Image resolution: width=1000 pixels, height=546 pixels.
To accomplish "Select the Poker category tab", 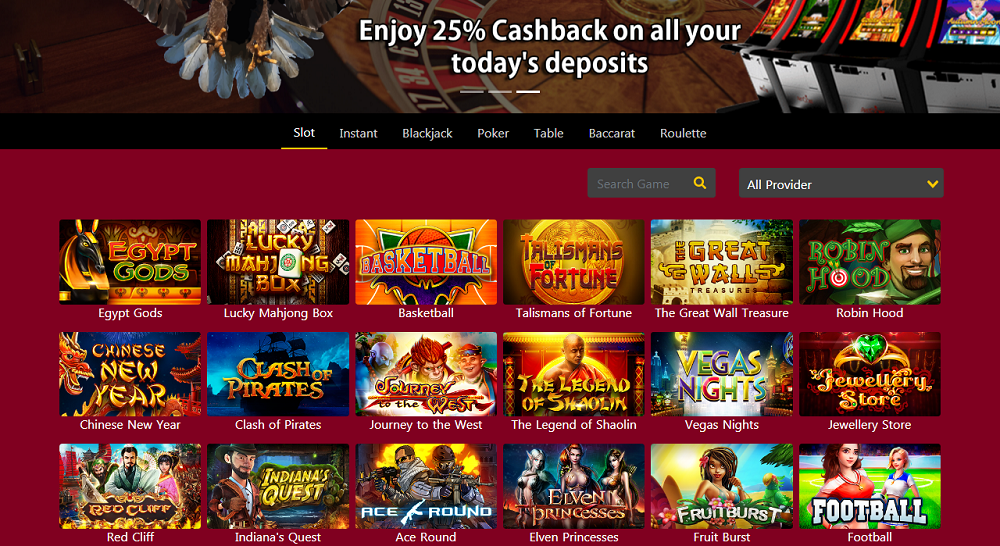I will tap(493, 133).
